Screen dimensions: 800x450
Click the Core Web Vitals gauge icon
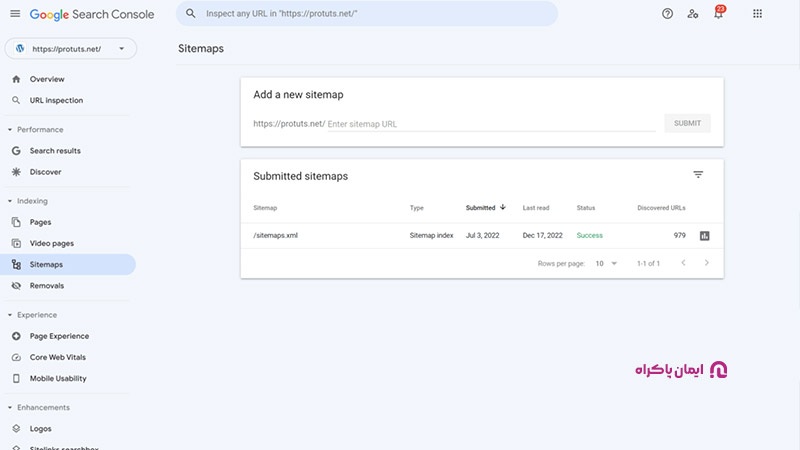pos(16,358)
